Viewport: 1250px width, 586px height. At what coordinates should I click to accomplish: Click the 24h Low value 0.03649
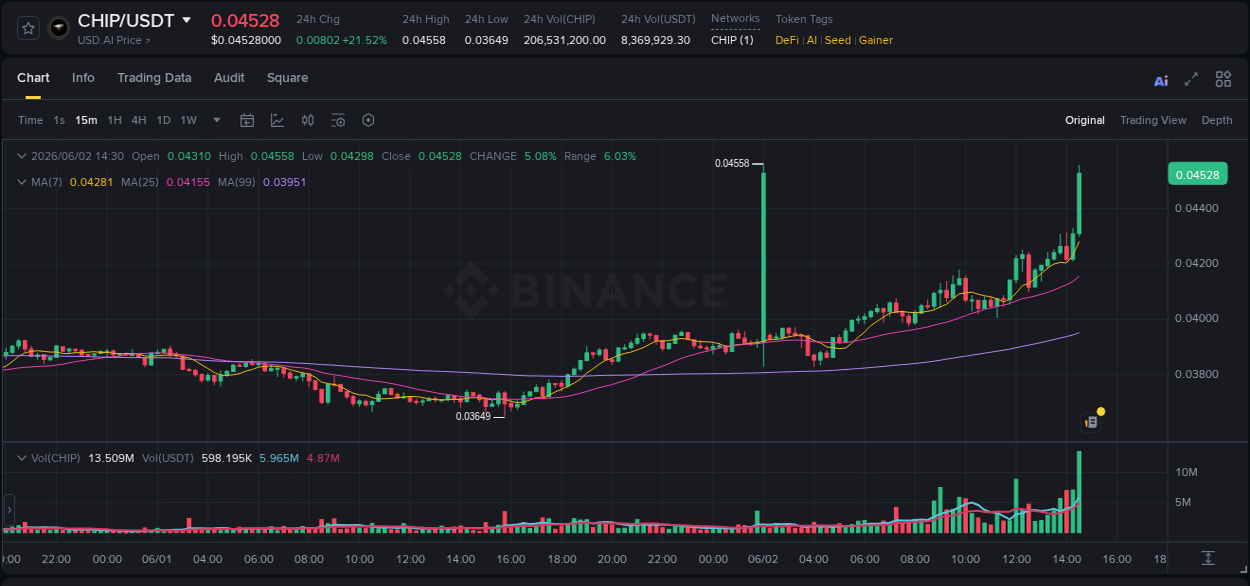(486, 40)
